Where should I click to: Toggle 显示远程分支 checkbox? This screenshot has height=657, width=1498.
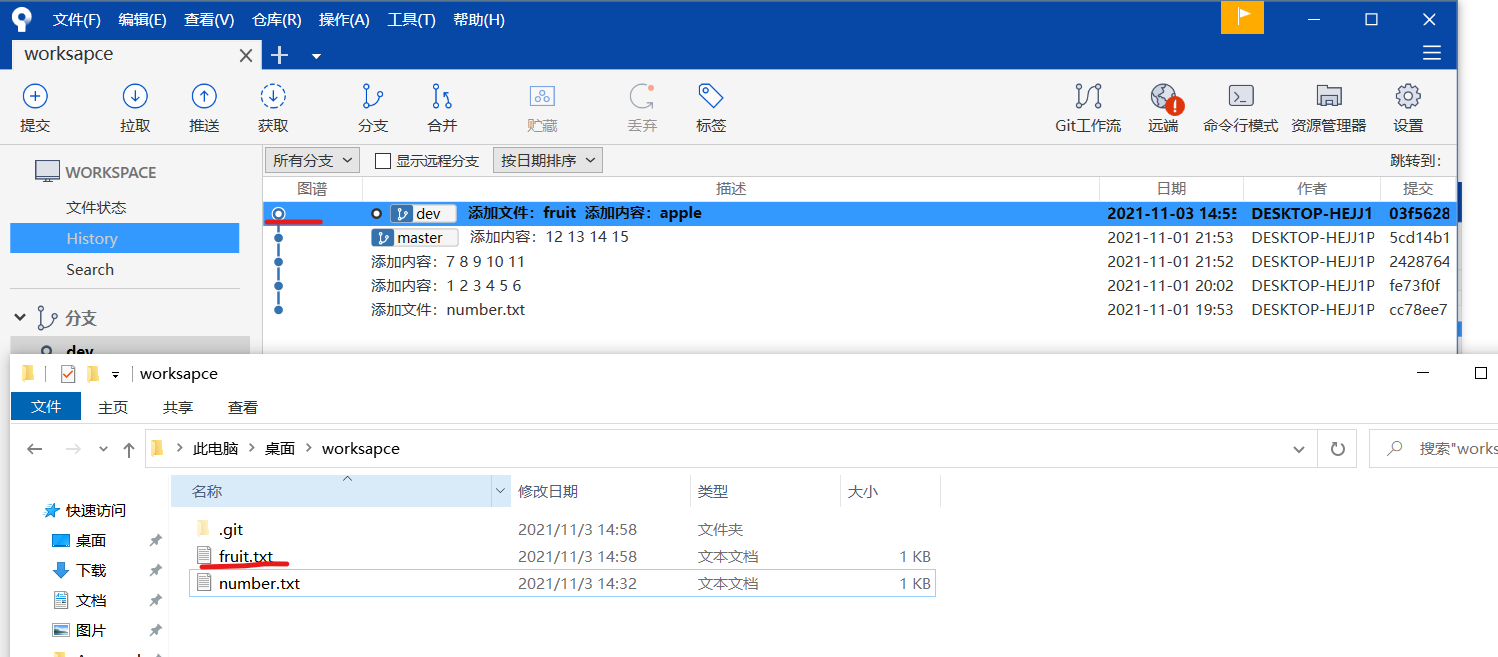(382, 161)
